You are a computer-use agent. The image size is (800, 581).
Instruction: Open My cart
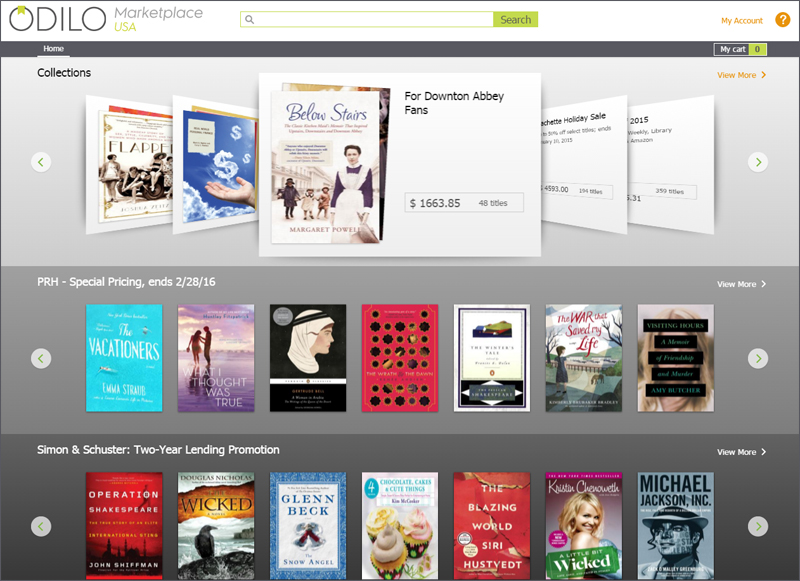point(740,49)
